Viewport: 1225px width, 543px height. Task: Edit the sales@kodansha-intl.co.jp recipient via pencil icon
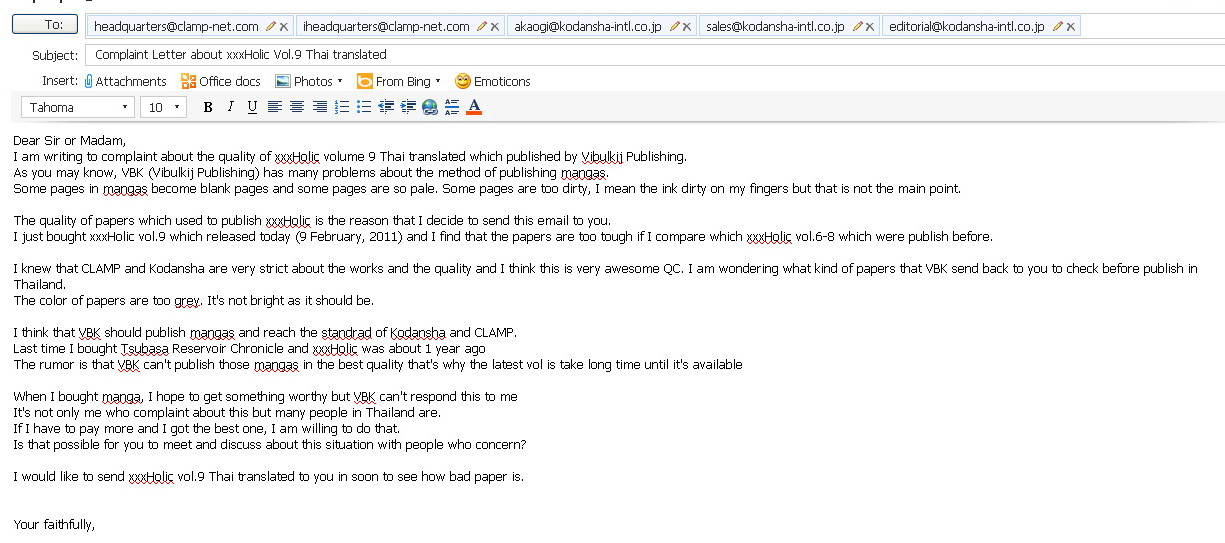click(x=856, y=27)
